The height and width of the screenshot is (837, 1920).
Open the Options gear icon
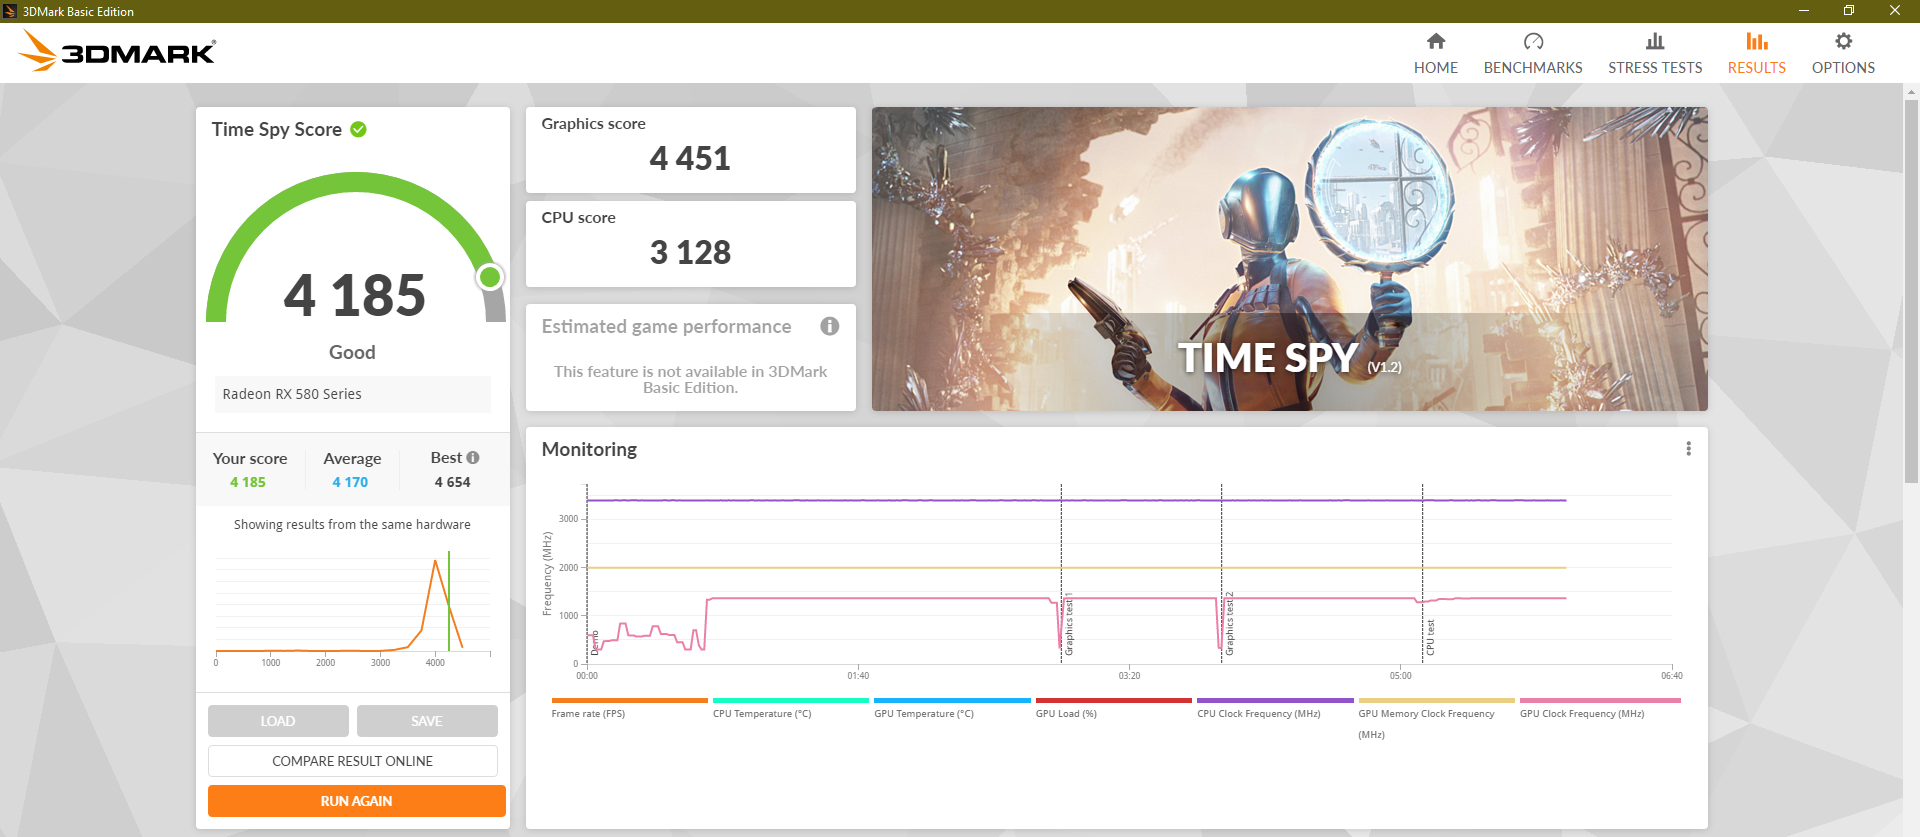coord(1842,42)
